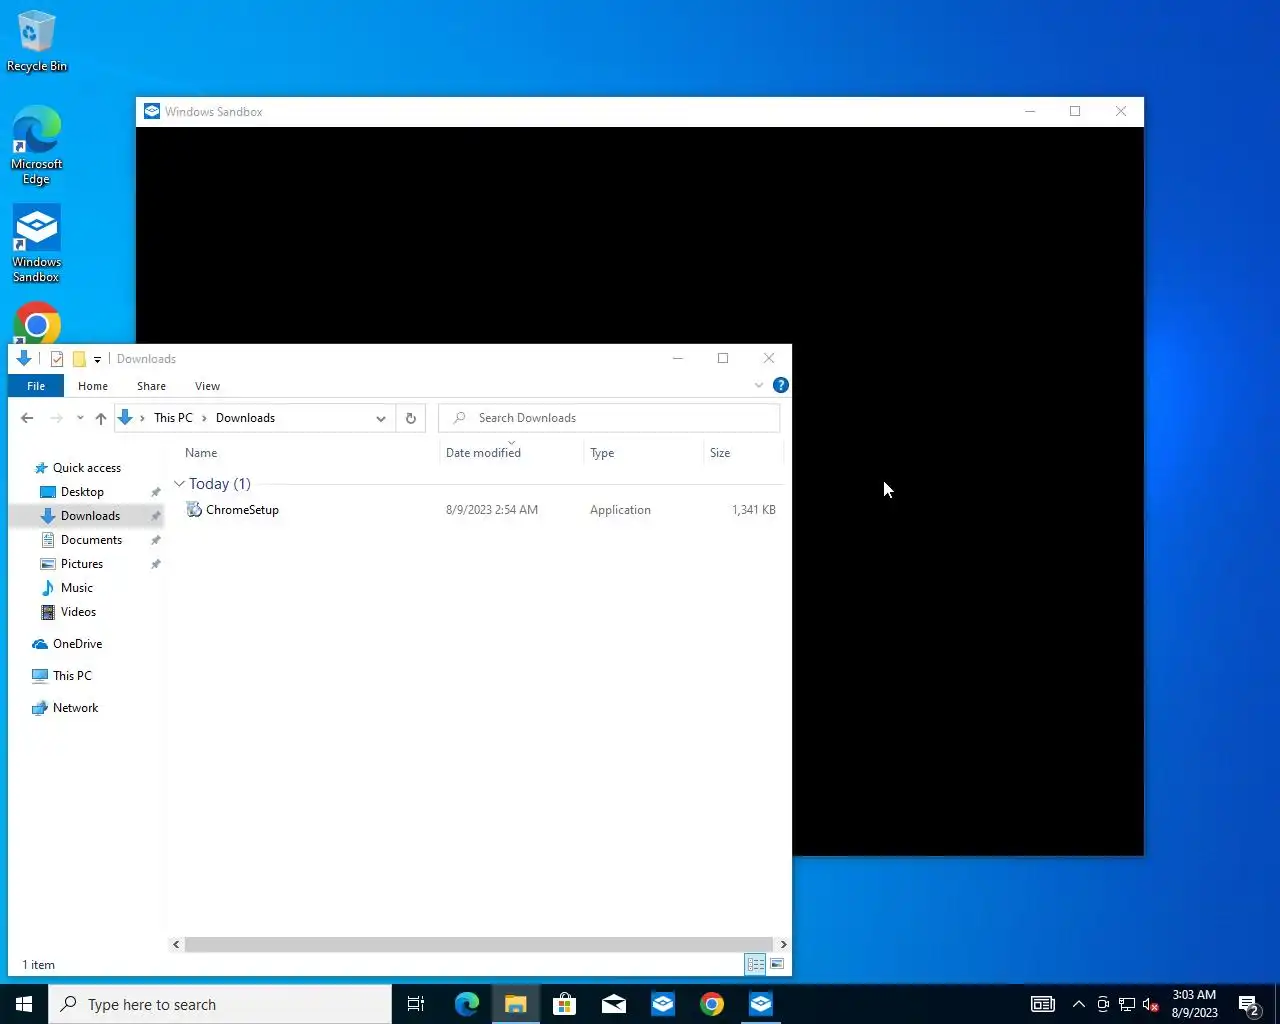Select the Windows Sandbox desktop shortcut
The height and width of the screenshot is (1024, 1280).
36,244
